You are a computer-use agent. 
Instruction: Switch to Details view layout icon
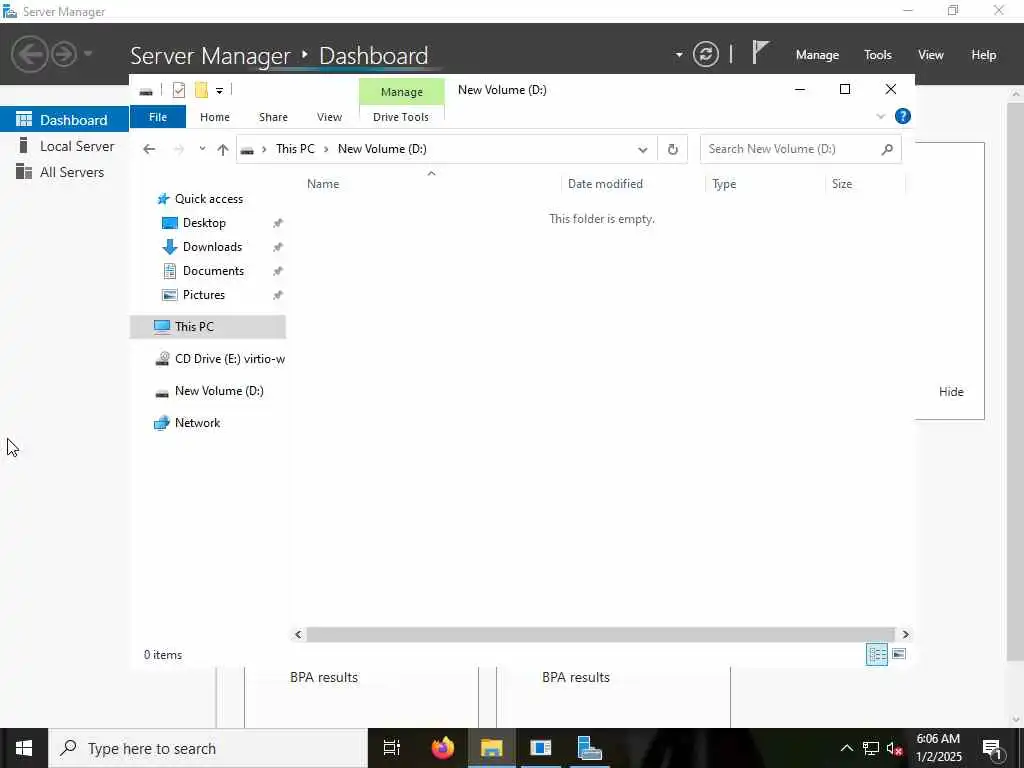pyautogui.click(x=876, y=654)
